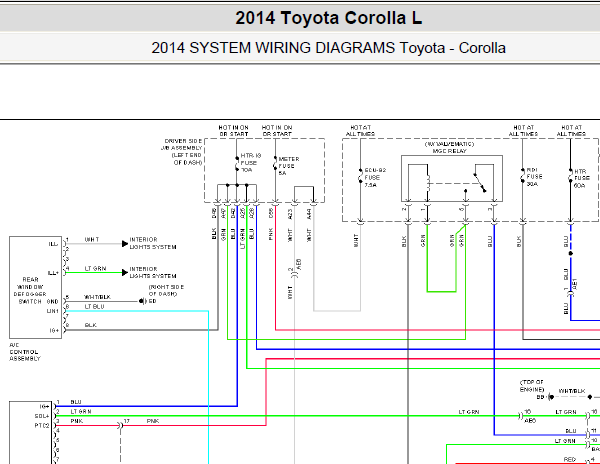This screenshot has width=600, height=464.
Task: Click the 'BLK' label at defogger pin 9
Action: tap(91, 325)
